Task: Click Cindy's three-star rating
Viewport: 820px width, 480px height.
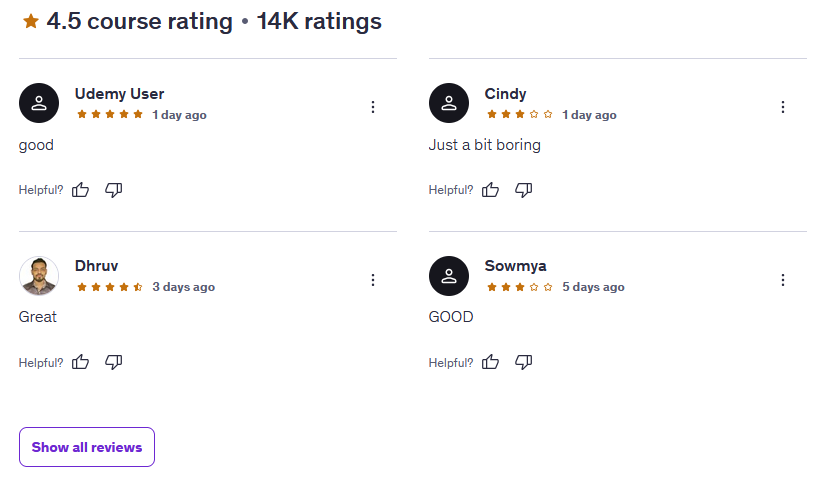Action: 520,115
